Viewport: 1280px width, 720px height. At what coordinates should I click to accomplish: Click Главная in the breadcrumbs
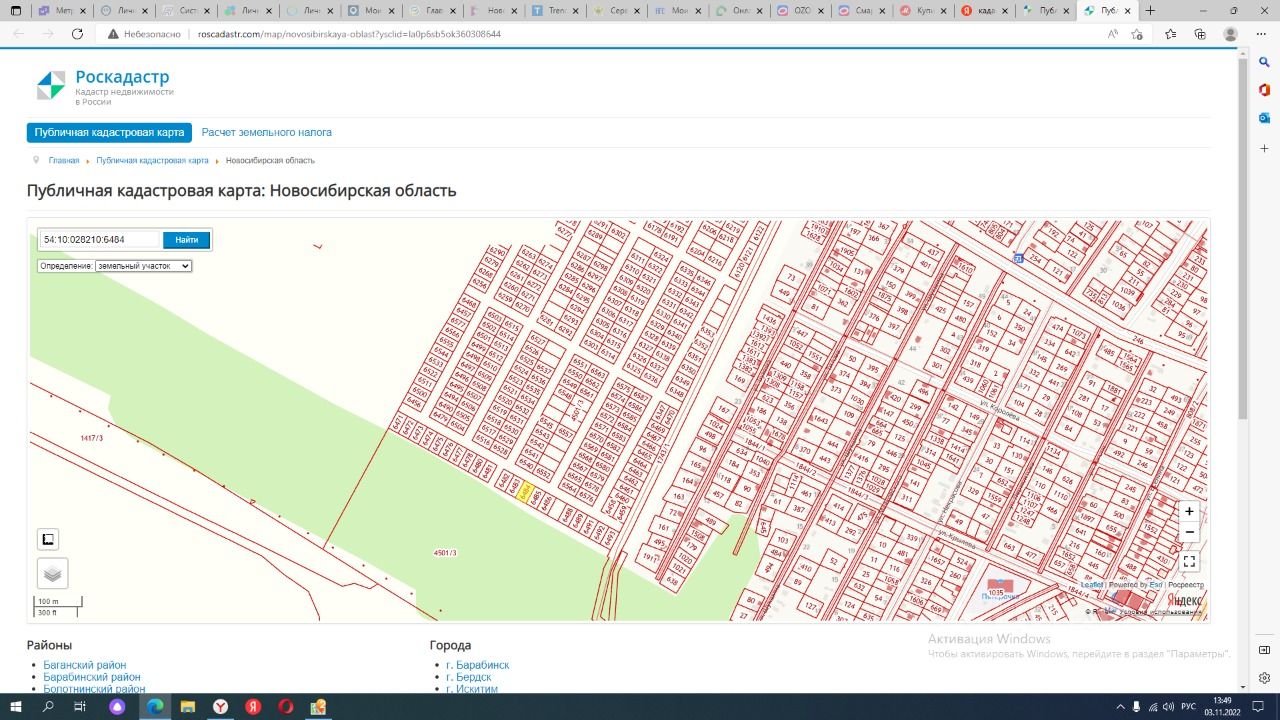(63, 160)
